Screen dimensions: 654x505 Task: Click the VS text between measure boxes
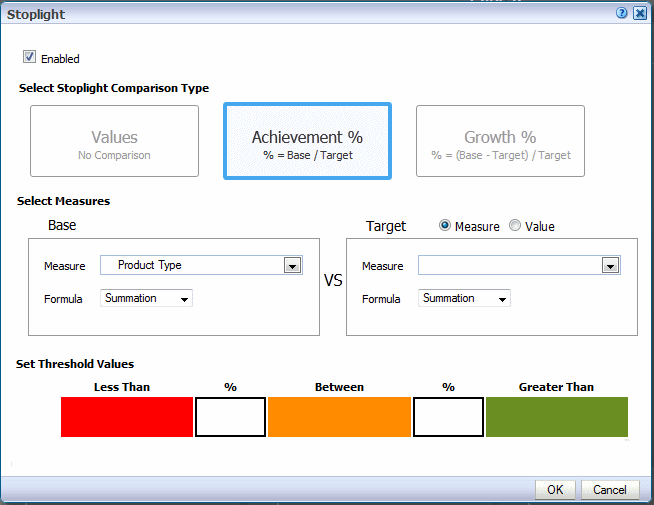[x=333, y=280]
